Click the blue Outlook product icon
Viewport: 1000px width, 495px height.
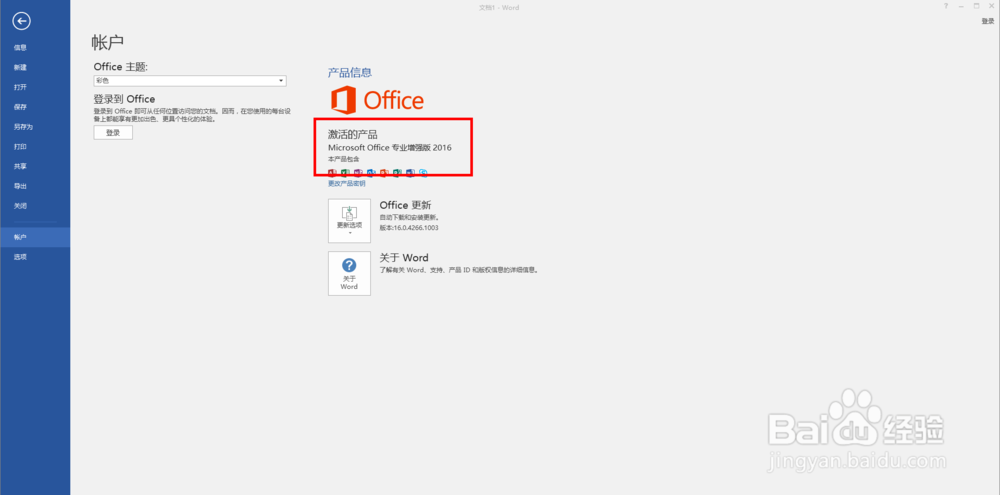click(x=371, y=173)
